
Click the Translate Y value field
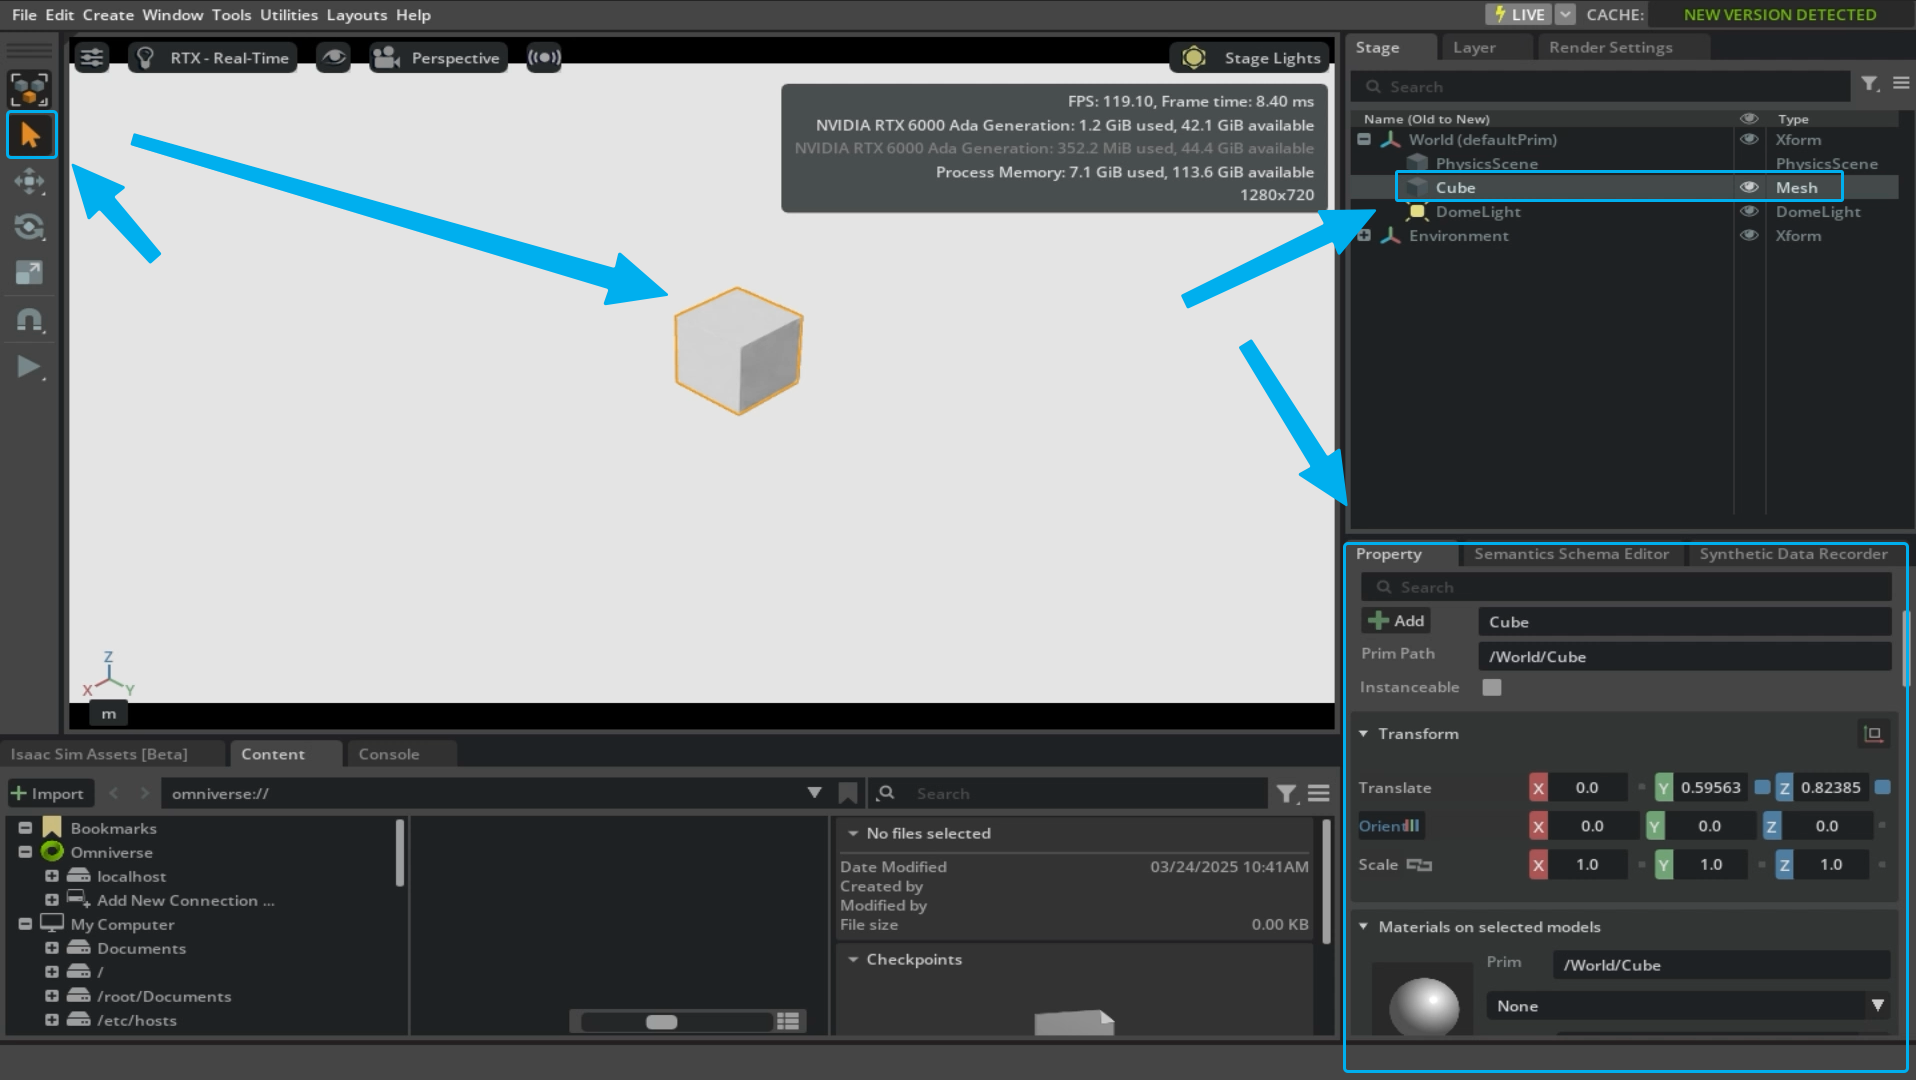tap(1711, 788)
